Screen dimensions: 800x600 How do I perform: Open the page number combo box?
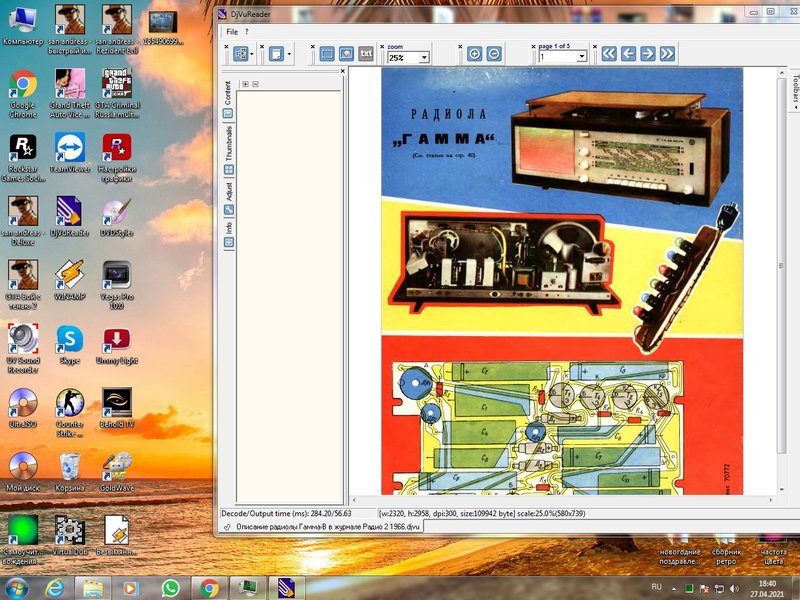[x=562, y=57]
